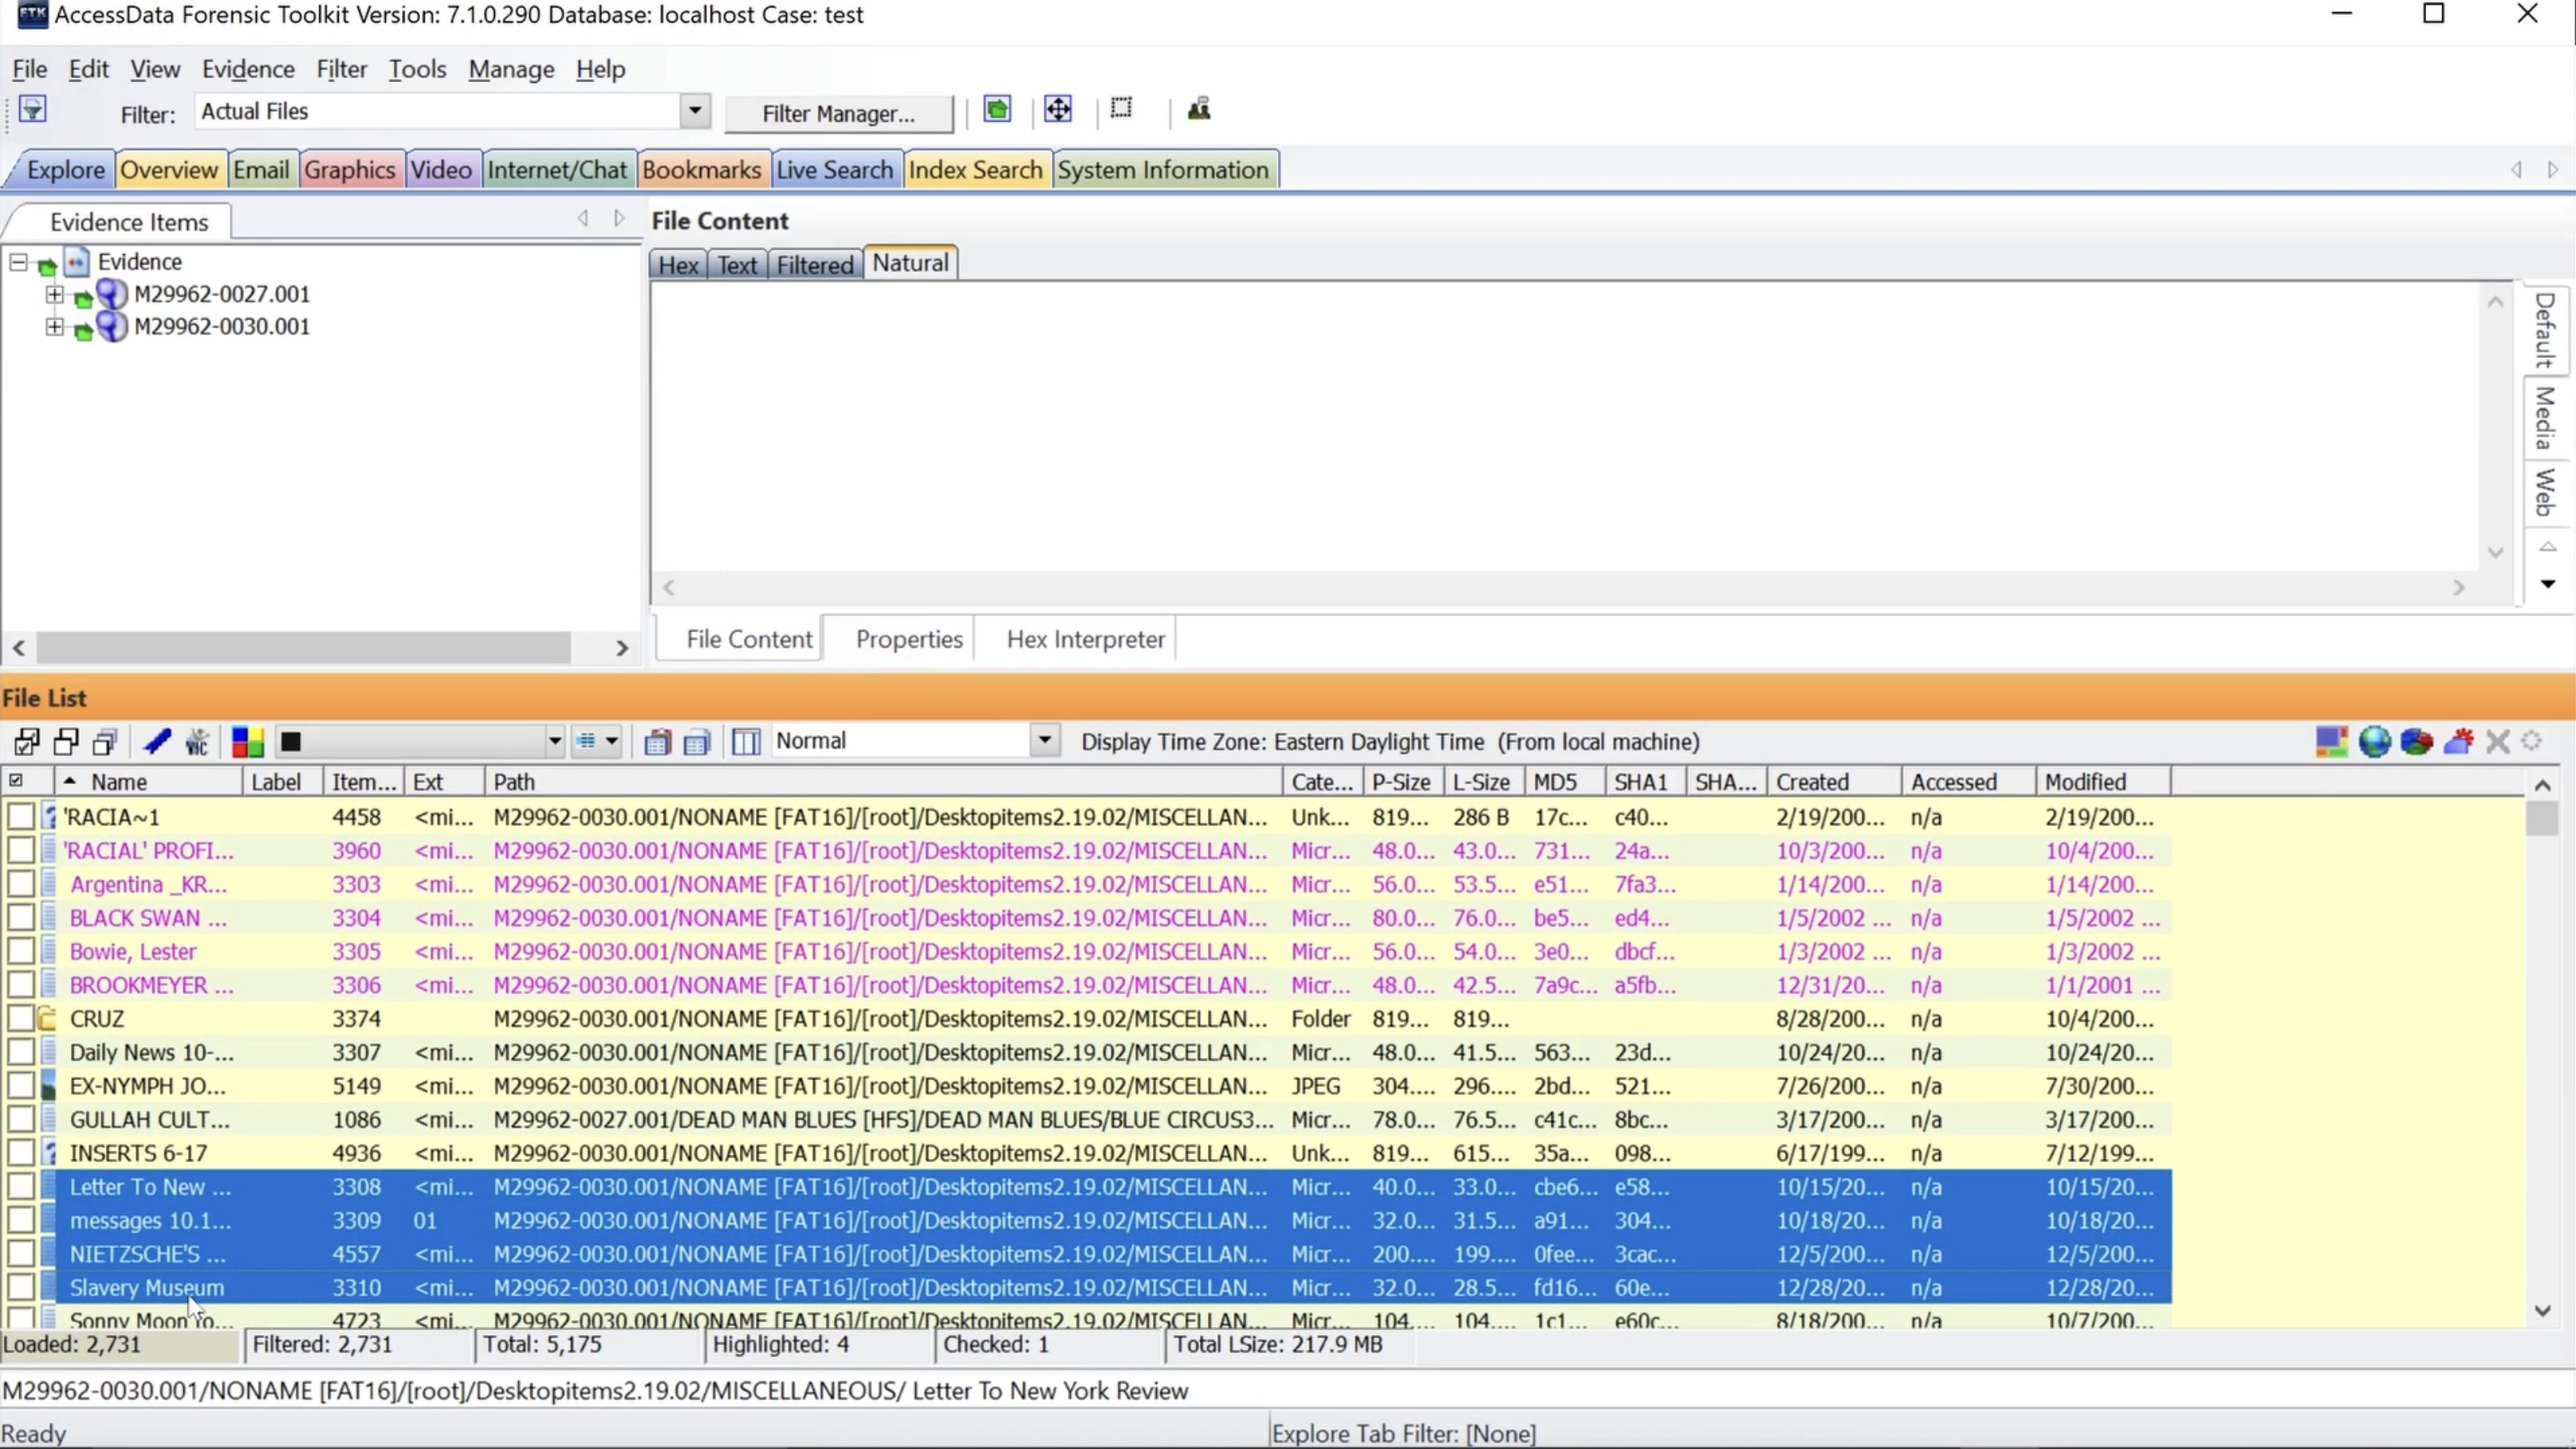Viewport: 2576px width, 1449px height.
Task: Select the Add to Bookmarks icon in toolbar
Action: pos(157,740)
